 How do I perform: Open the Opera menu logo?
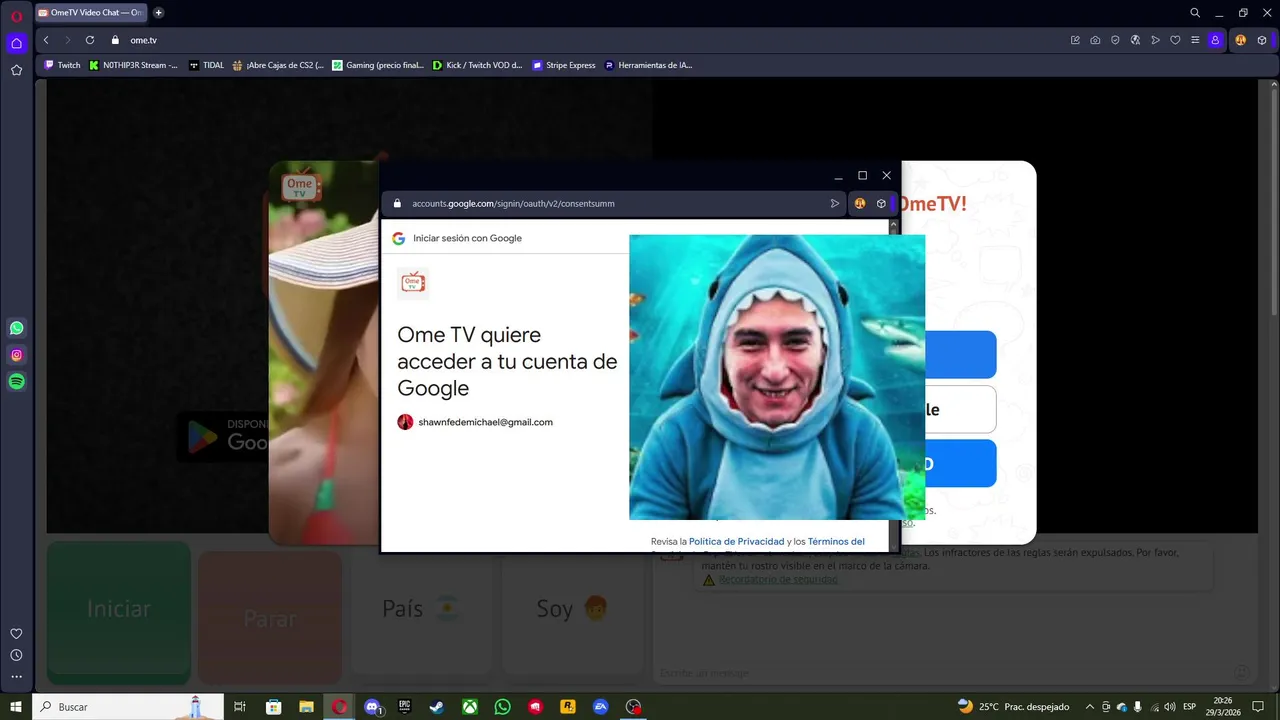click(16, 16)
